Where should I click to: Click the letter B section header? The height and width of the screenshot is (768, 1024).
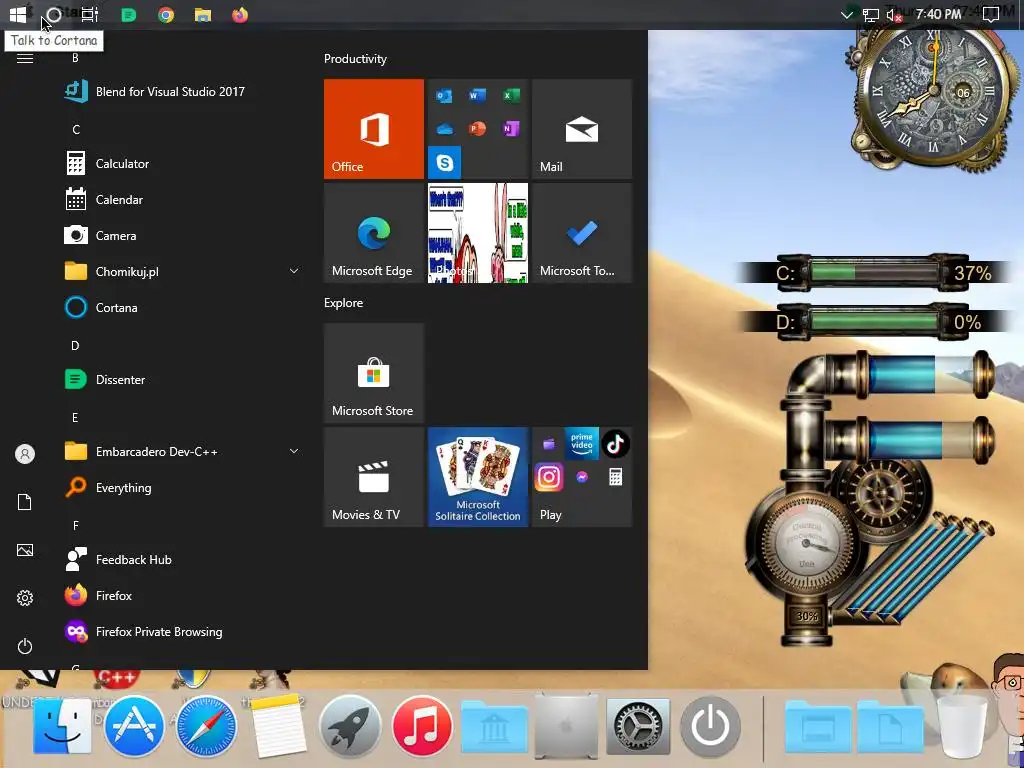pyautogui.click(x=75, y=58)
